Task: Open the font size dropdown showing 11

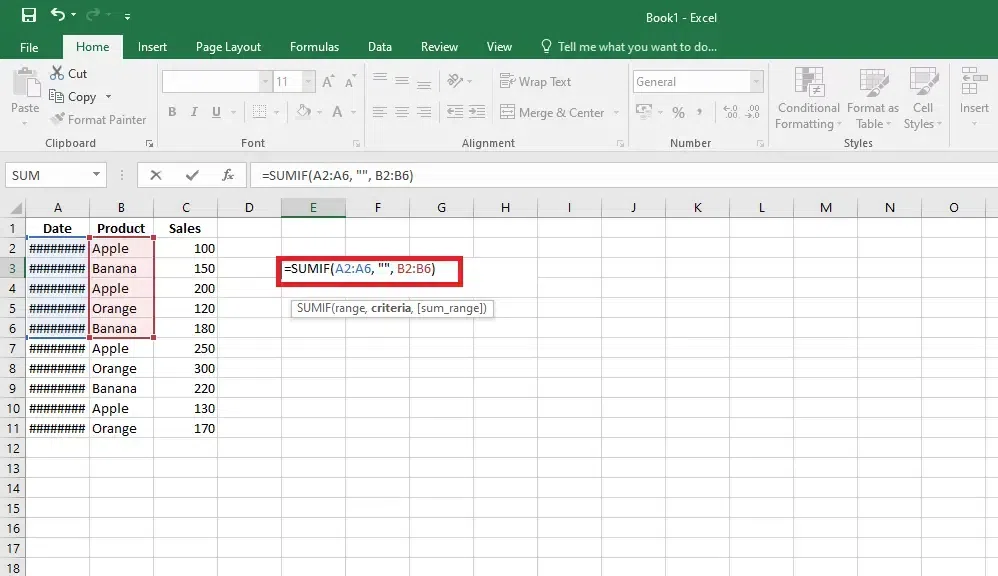Action: (308, 81)
